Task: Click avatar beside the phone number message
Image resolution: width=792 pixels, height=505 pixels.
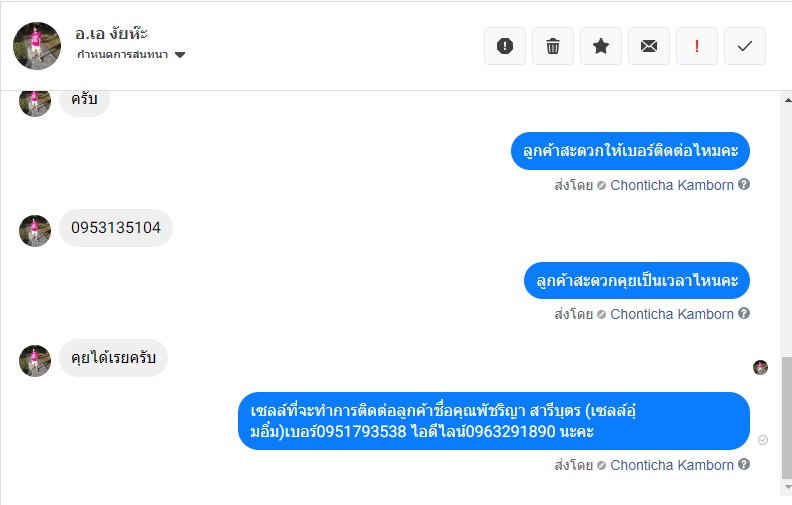Action: coord(35,230)
